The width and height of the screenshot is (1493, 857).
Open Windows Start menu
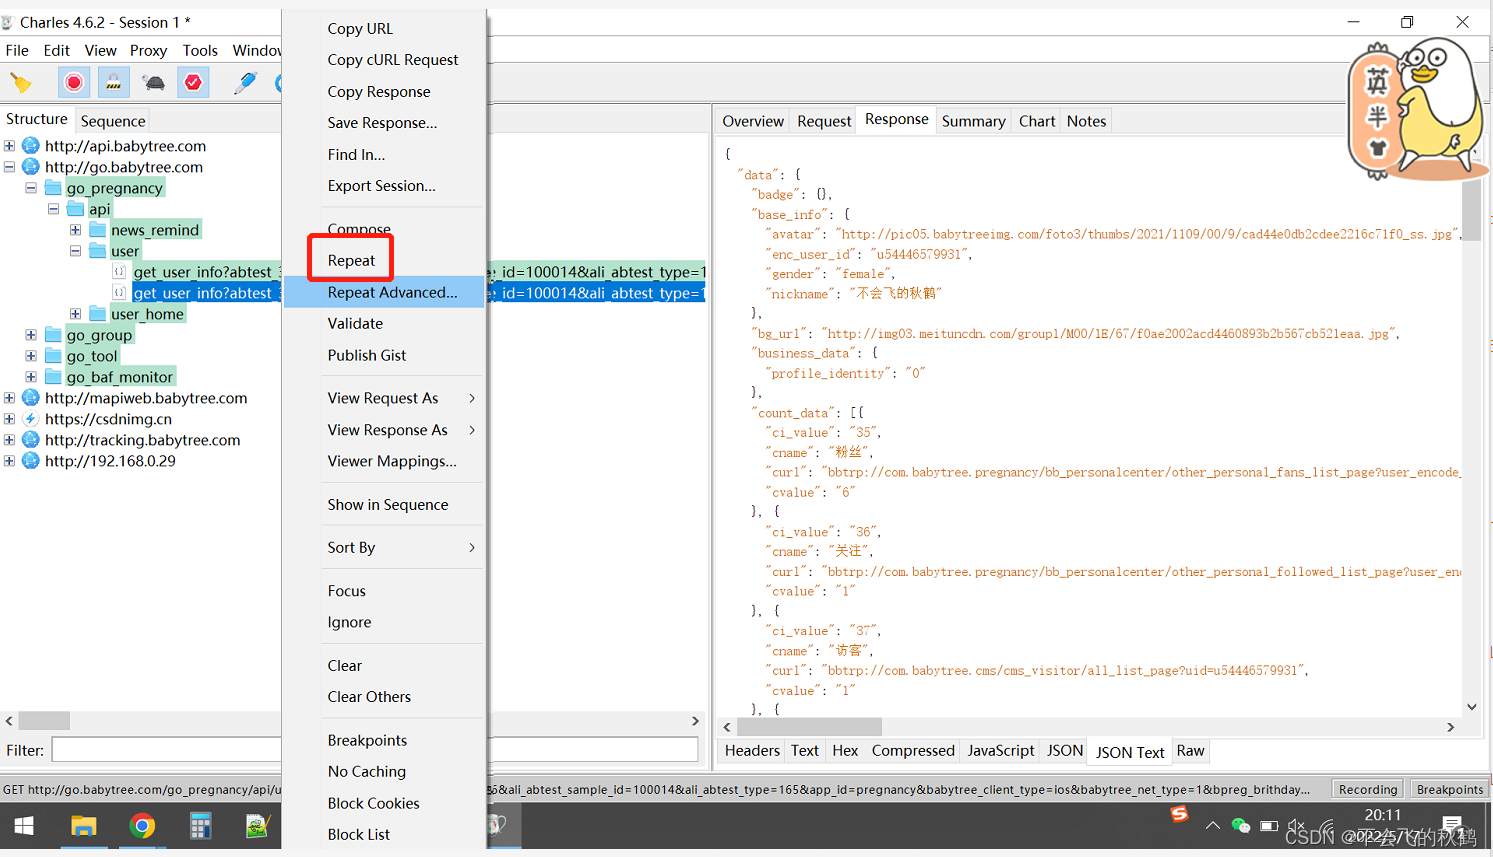click(x=24, y=826)
